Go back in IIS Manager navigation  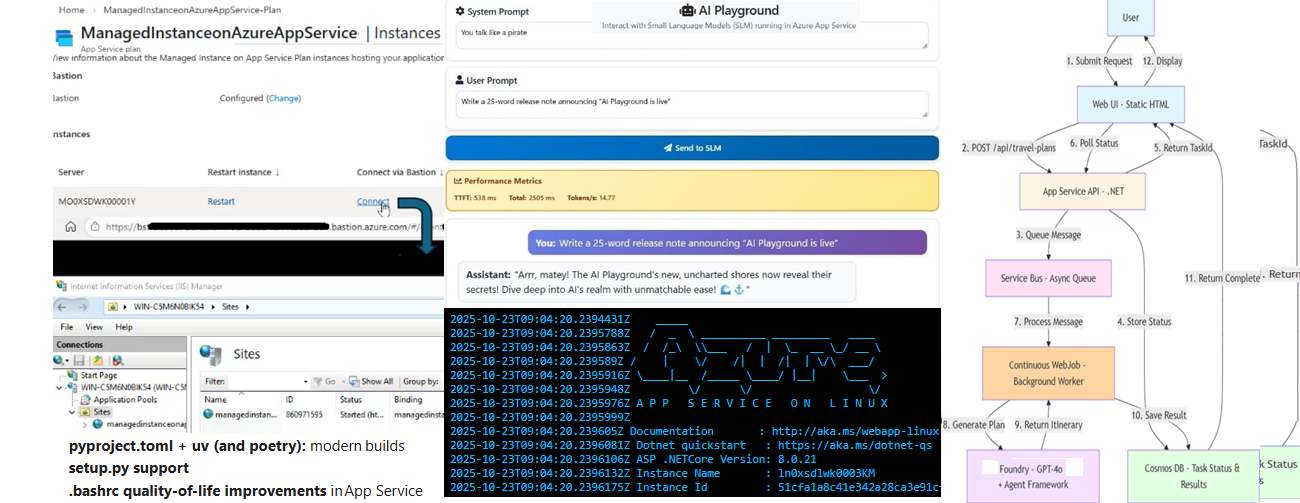pyautogui.click(x=62, y=307)
